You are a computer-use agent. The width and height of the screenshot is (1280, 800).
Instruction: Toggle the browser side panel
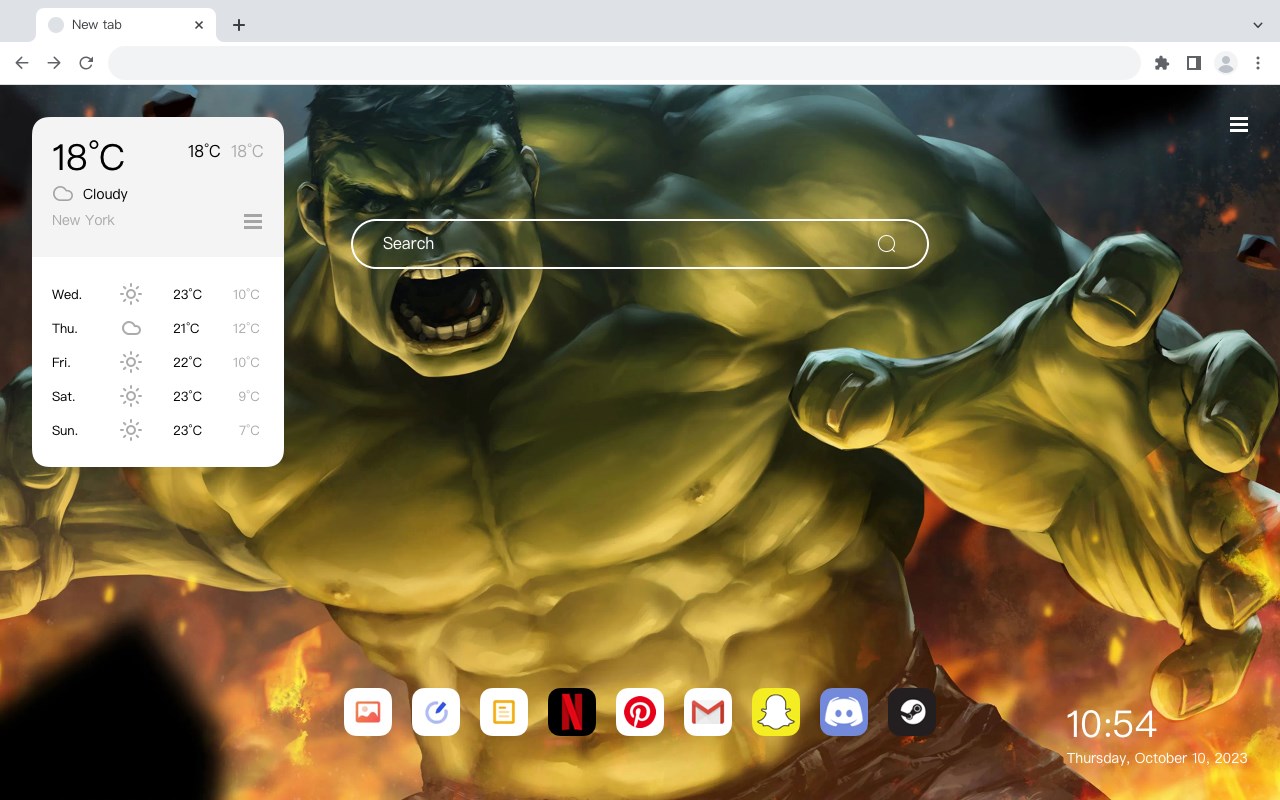(x=1193, y=63)
